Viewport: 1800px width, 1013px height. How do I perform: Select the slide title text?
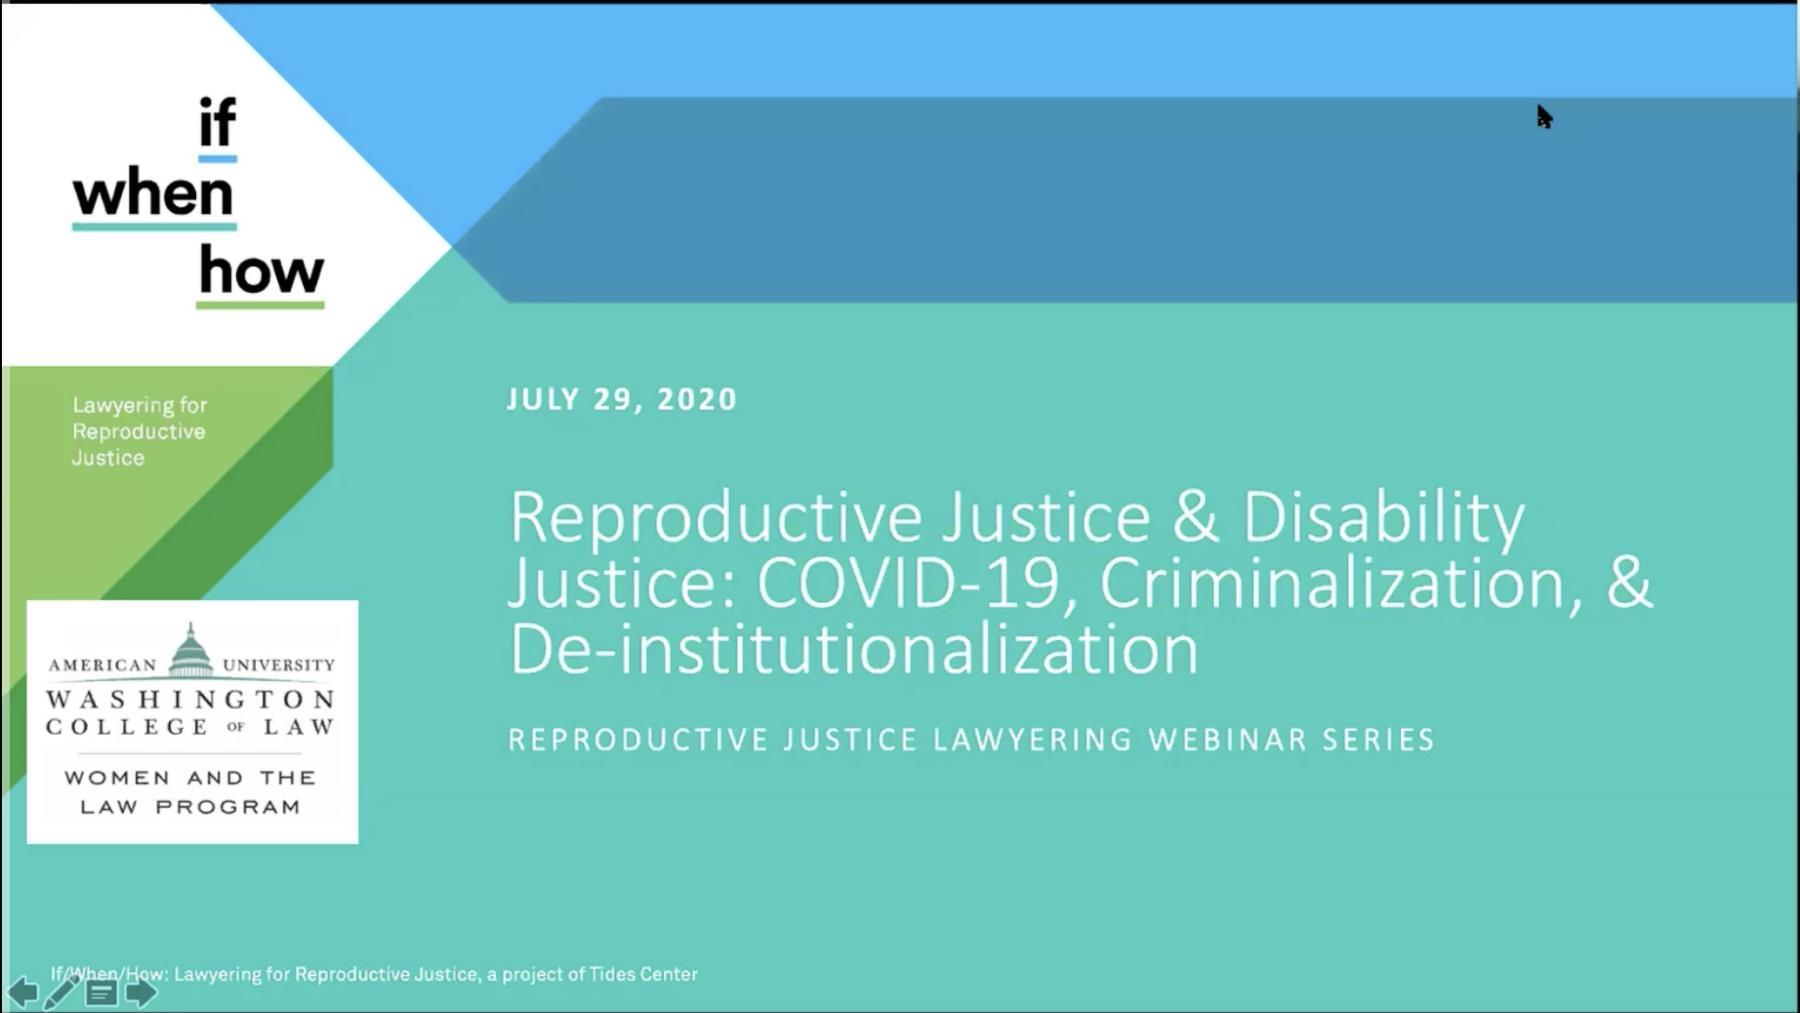[1050, 580]
